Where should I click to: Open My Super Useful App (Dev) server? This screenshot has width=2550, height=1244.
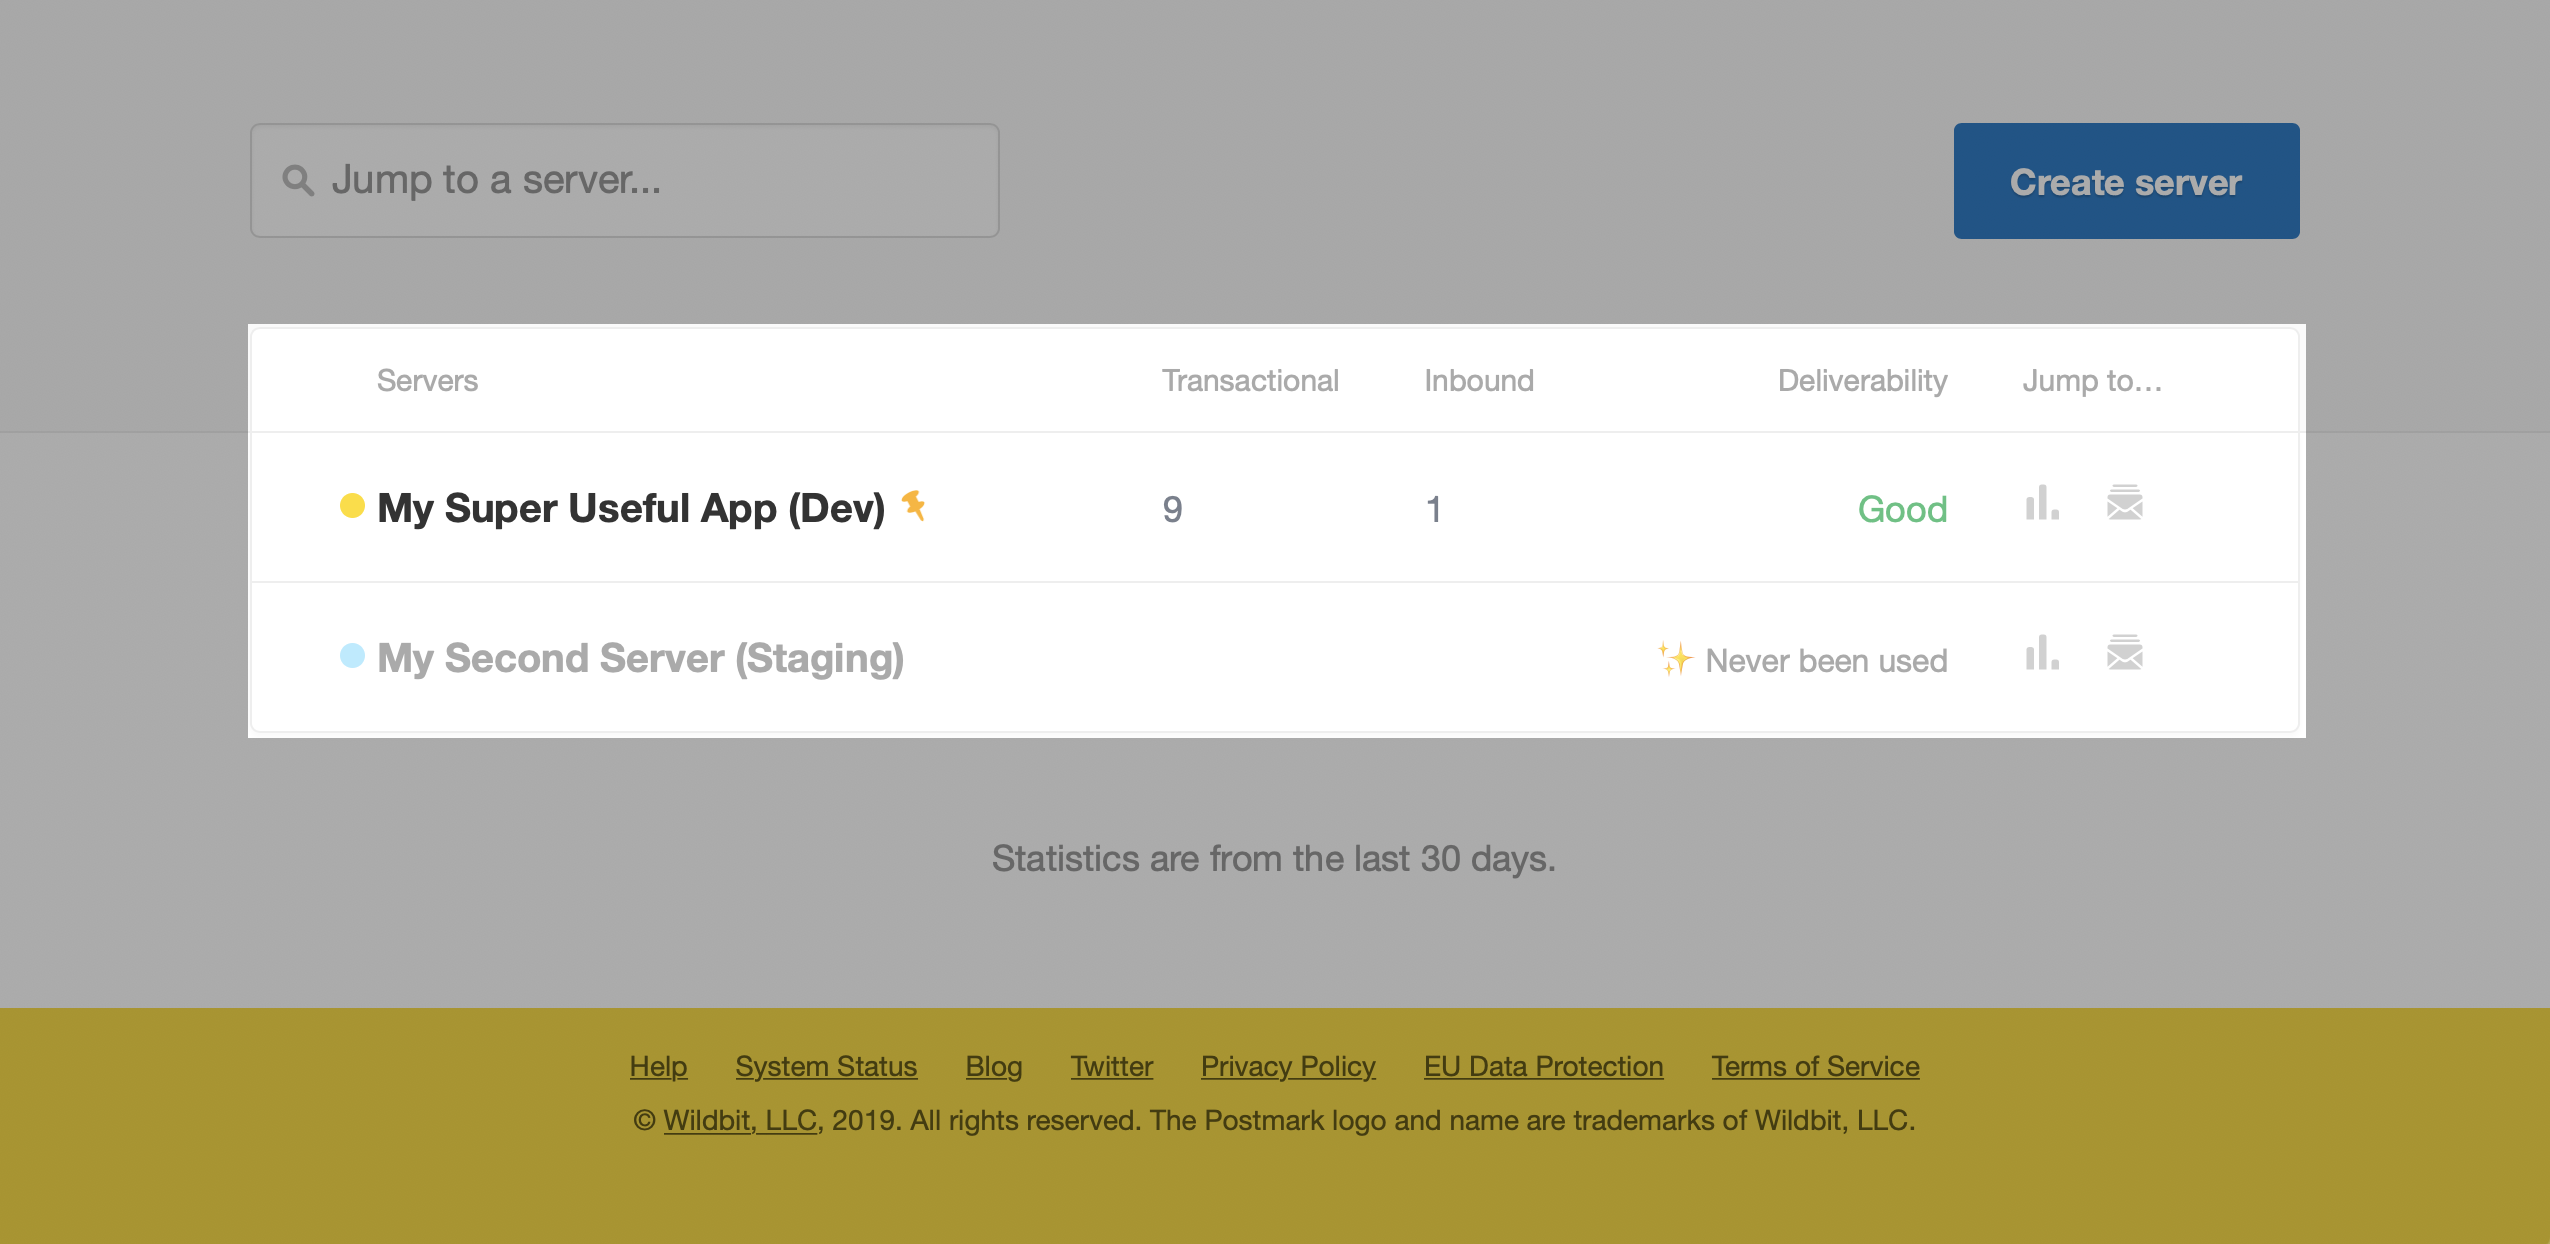[631, 509]
